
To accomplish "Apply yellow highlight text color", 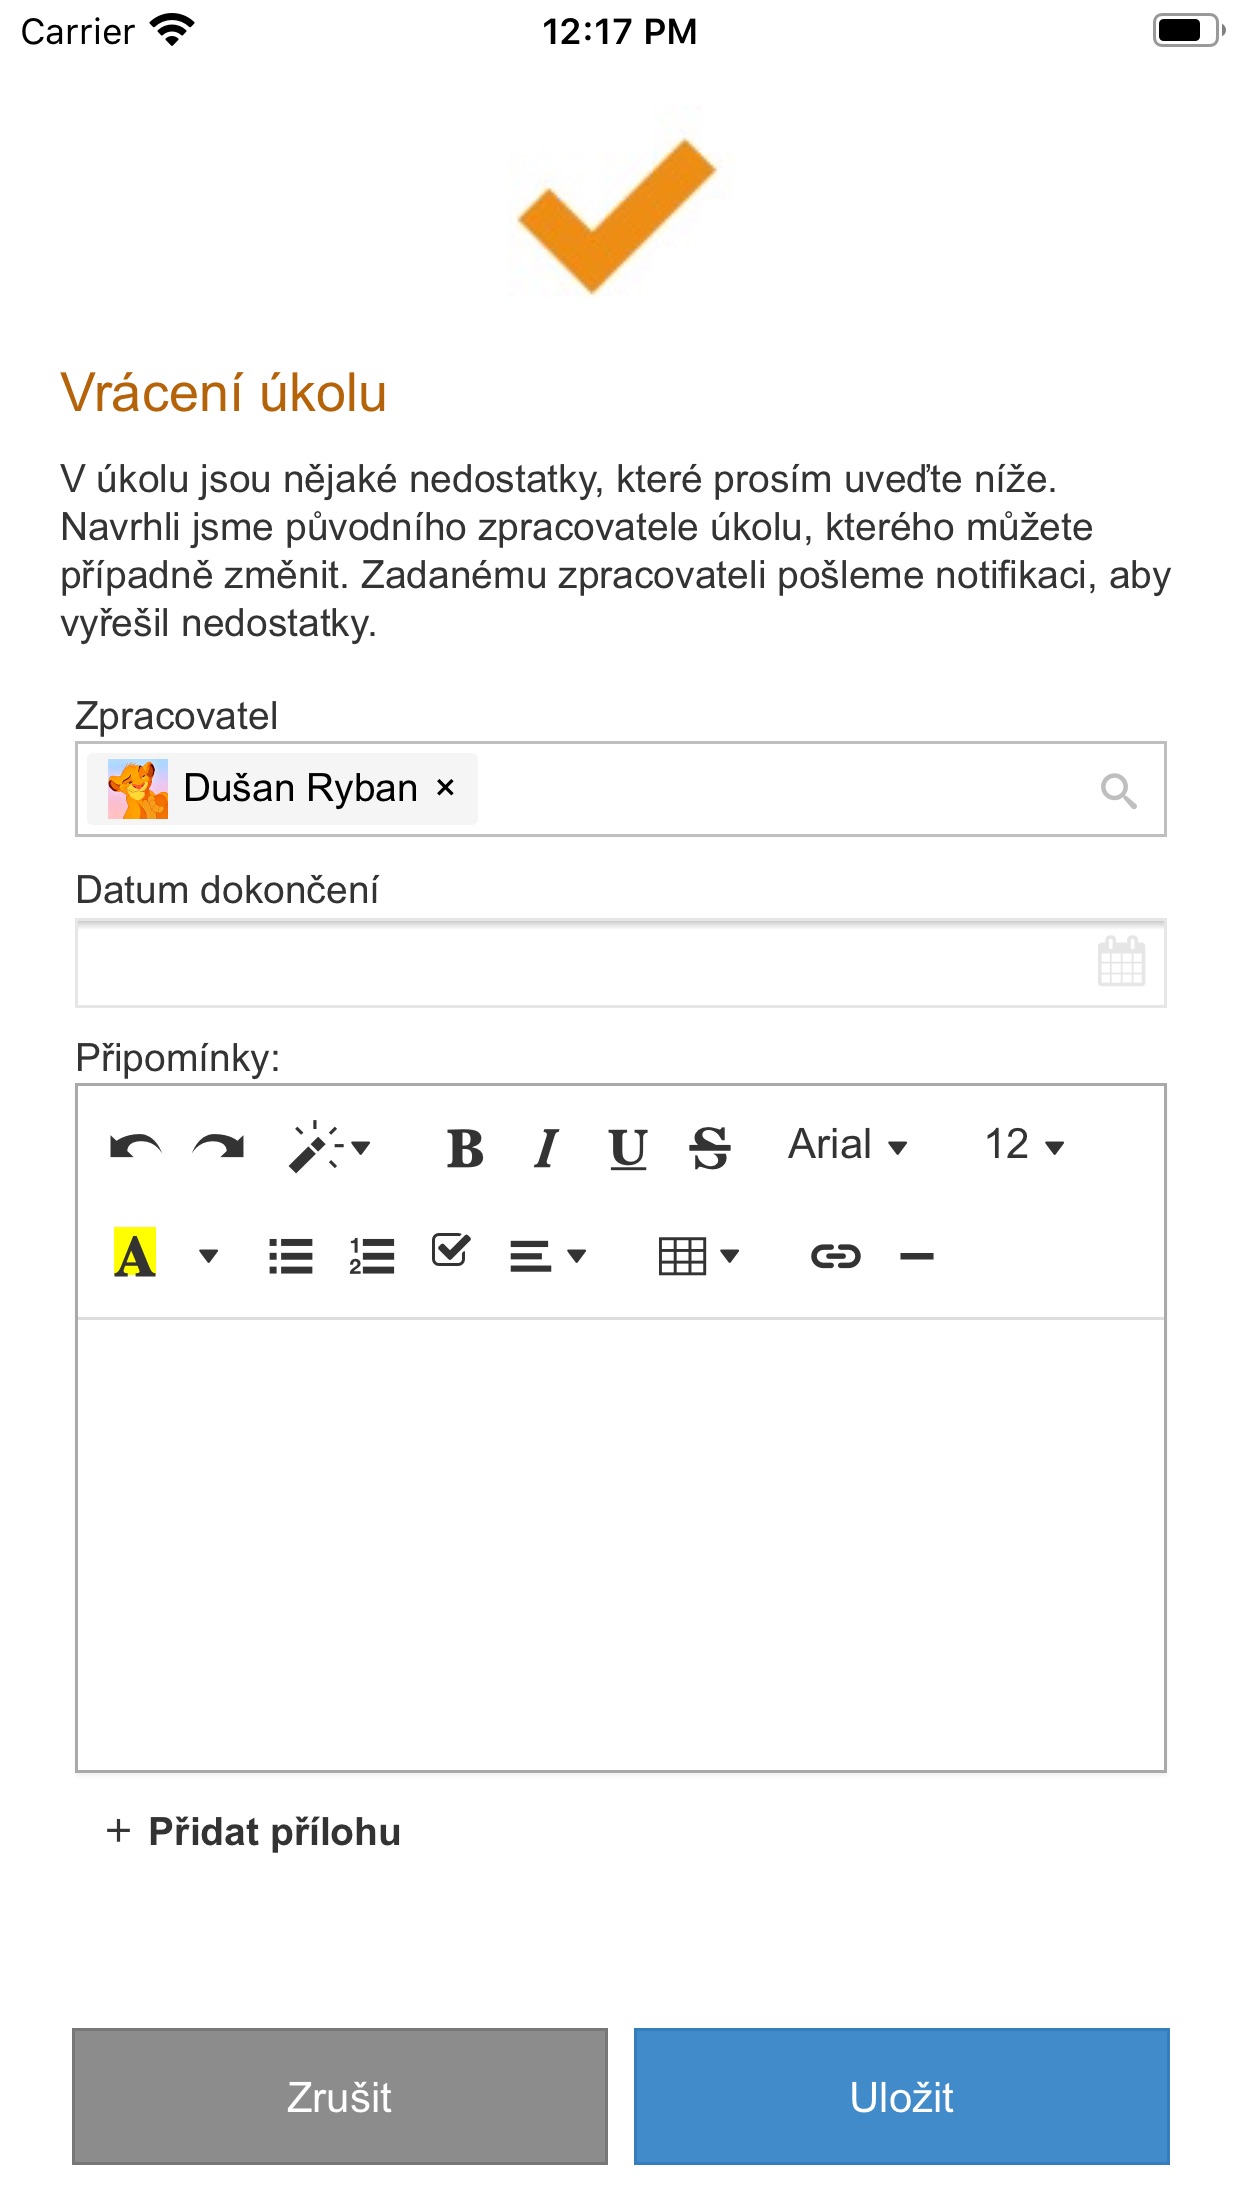I will [135, 1254].
